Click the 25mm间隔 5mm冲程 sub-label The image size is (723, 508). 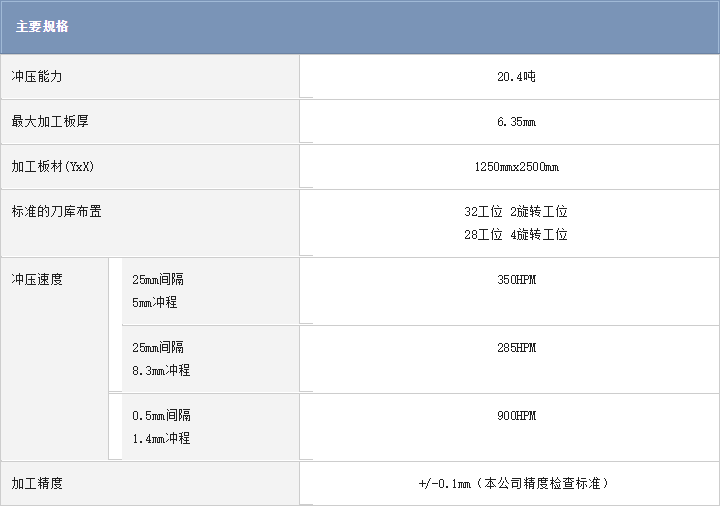[x=158, y=291]
